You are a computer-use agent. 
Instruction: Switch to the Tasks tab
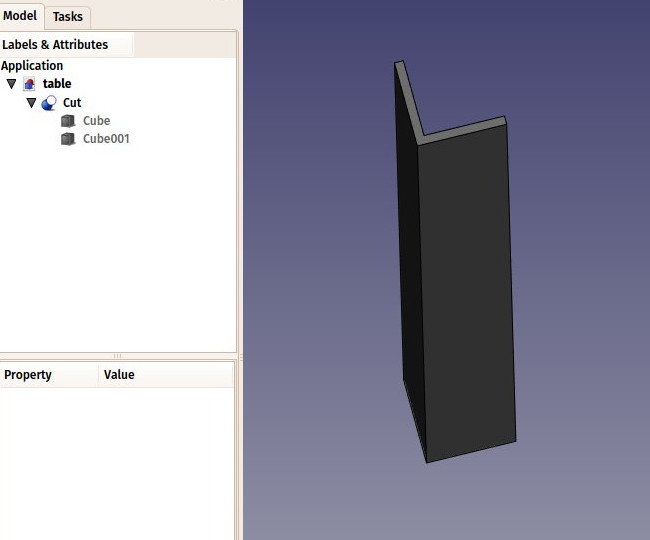68,17
